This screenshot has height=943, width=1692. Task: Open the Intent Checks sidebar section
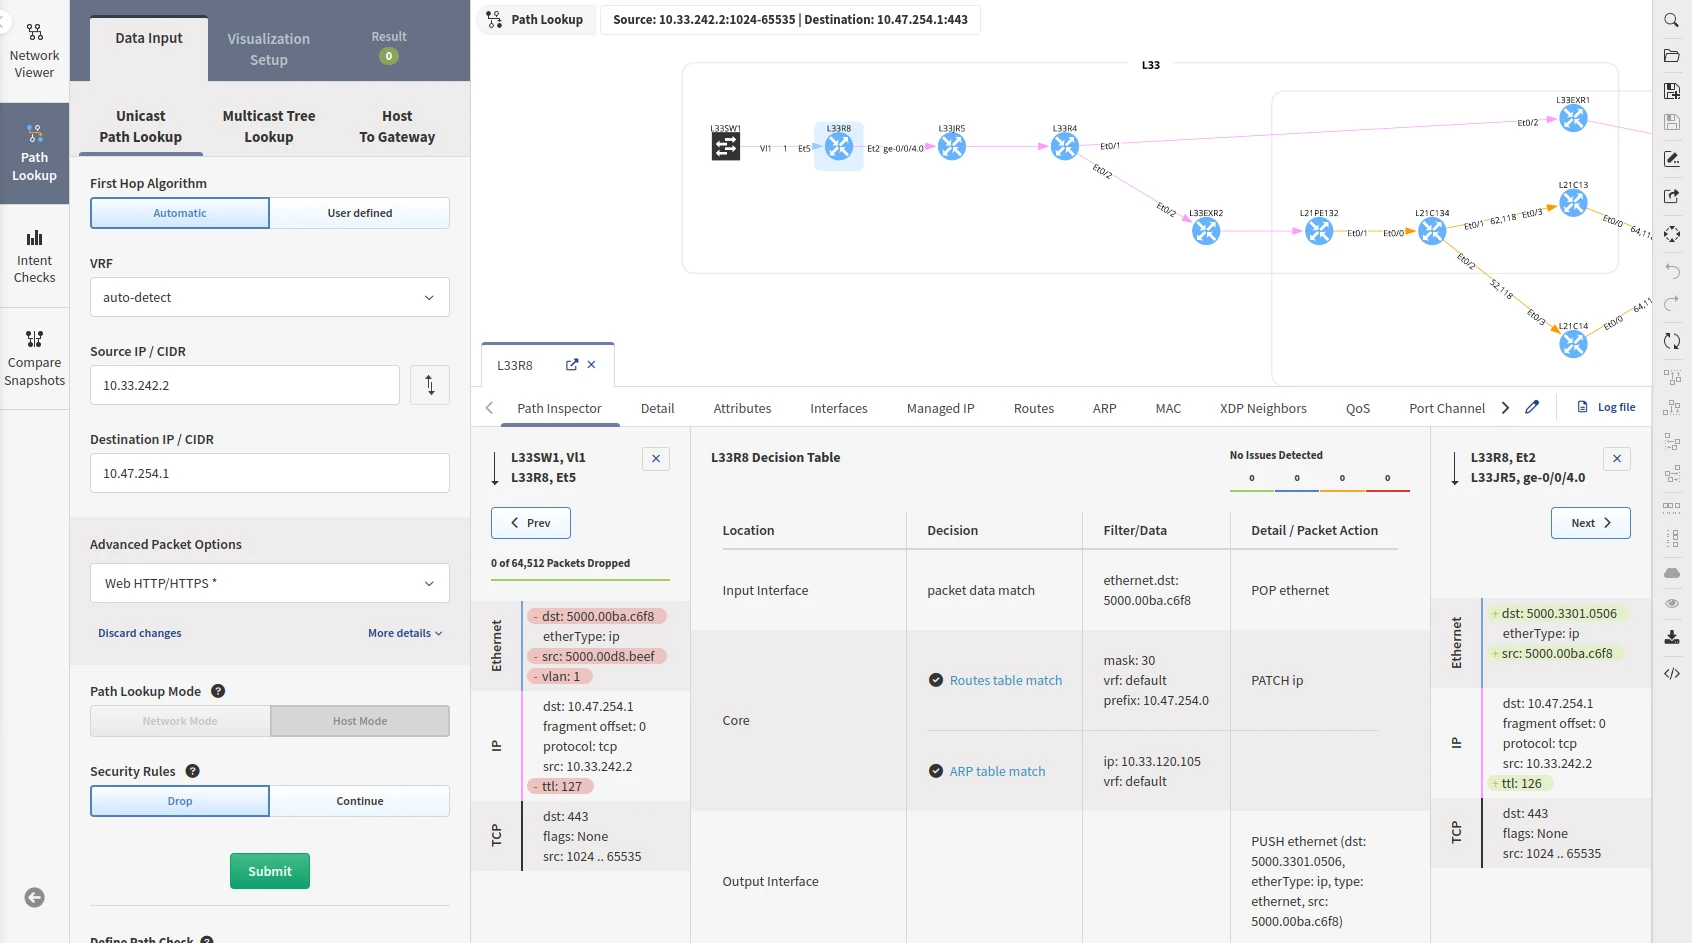pyautogui.click(x=34, y=256)
